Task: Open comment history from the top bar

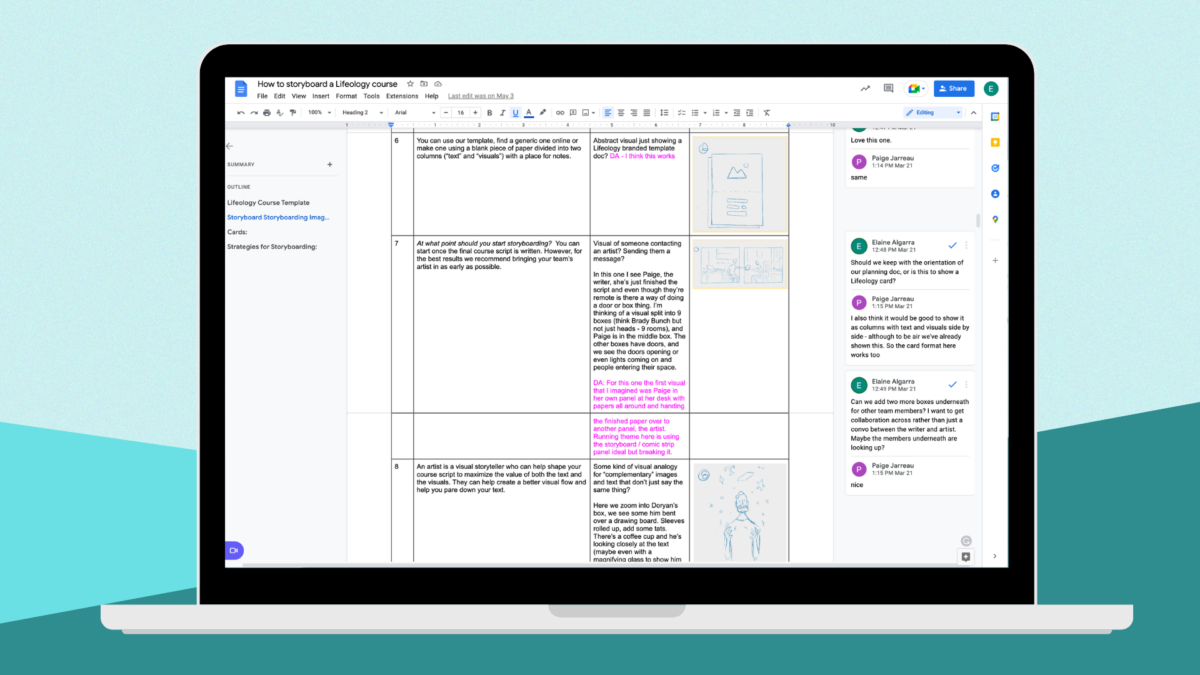Action: (x=887, y=88)
